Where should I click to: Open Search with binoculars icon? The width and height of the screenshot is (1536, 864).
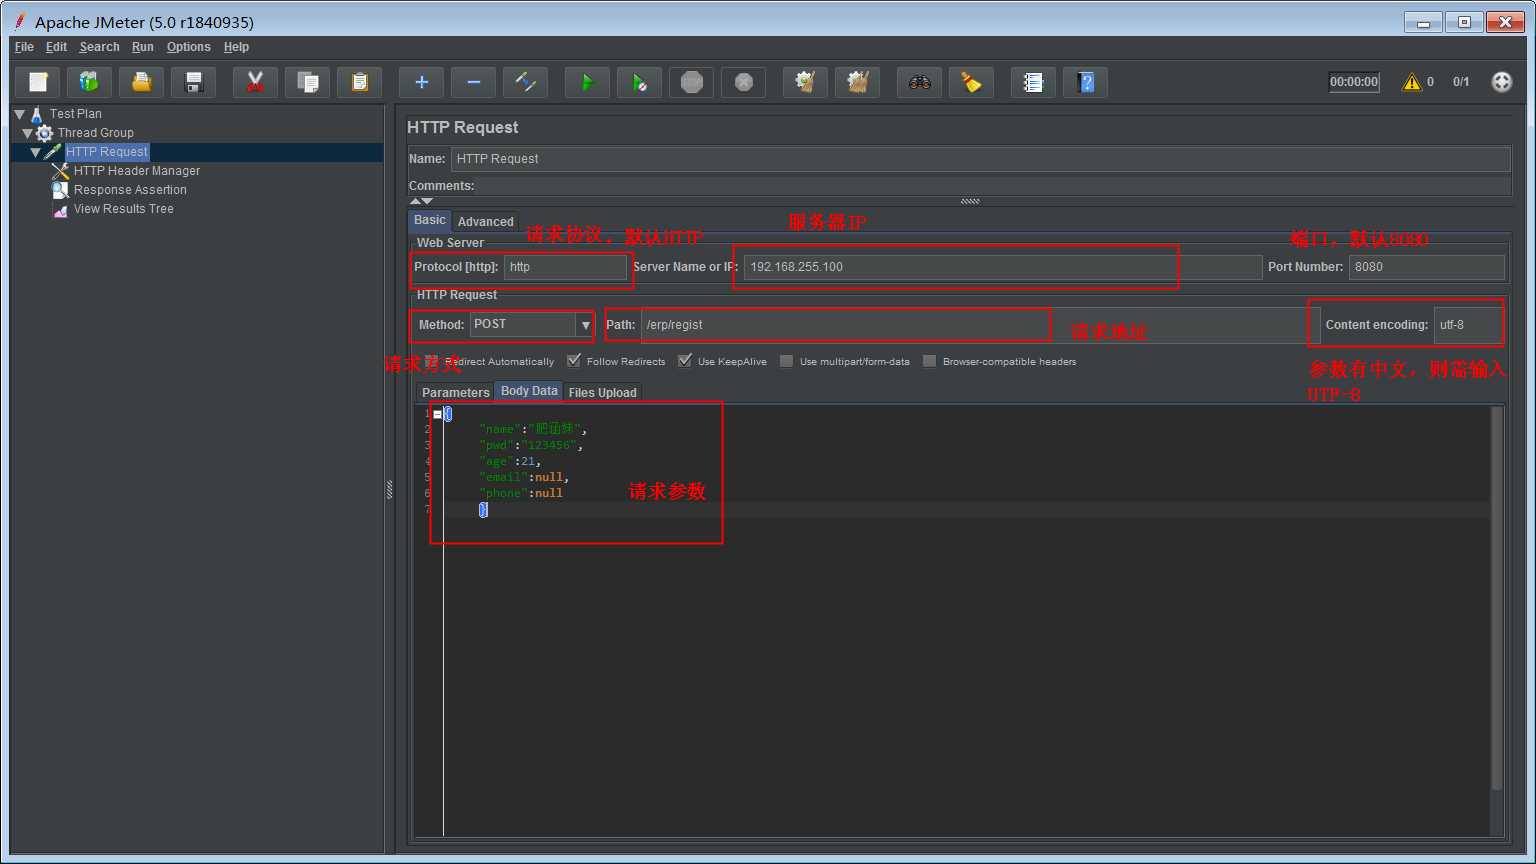[x=919, y=82]
